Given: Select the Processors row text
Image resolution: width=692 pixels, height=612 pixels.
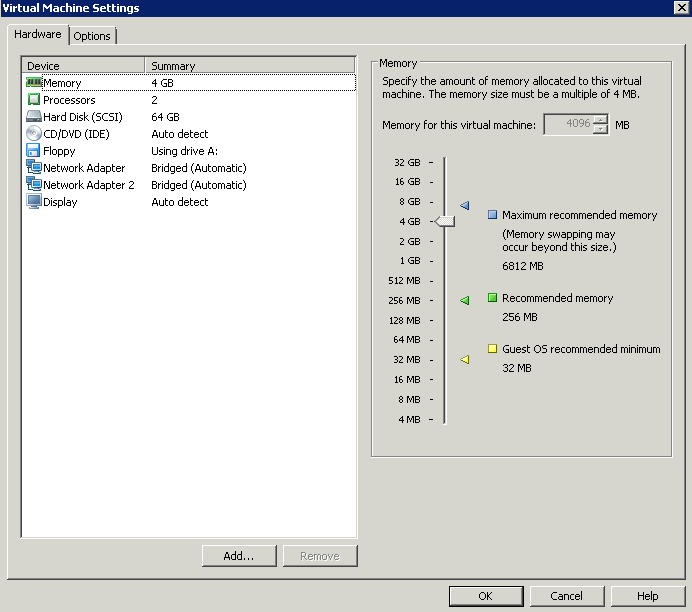Looking at the screenshot, I should (69, 100).
